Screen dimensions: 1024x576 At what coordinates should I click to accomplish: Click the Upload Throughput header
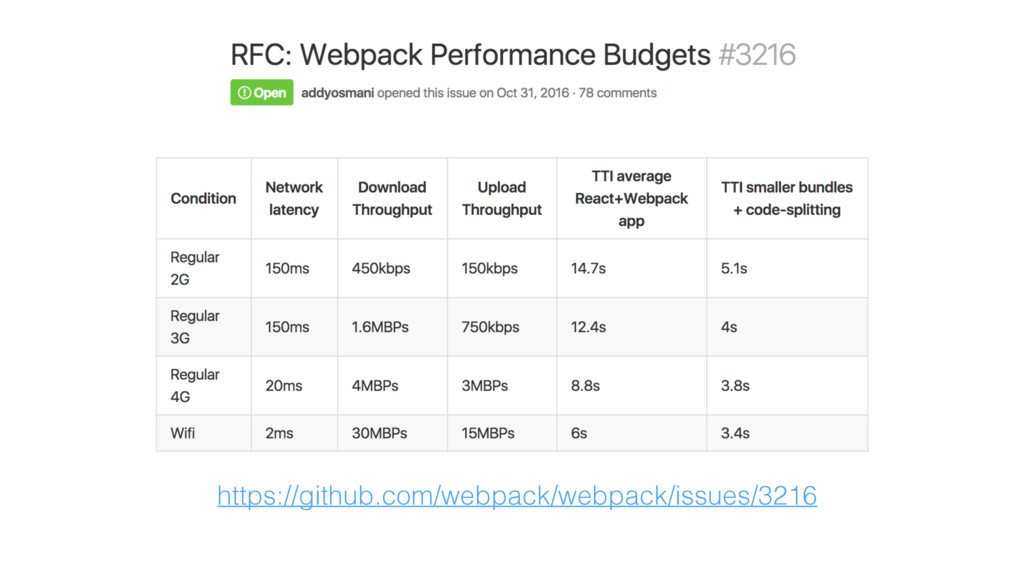coord(501,198)
